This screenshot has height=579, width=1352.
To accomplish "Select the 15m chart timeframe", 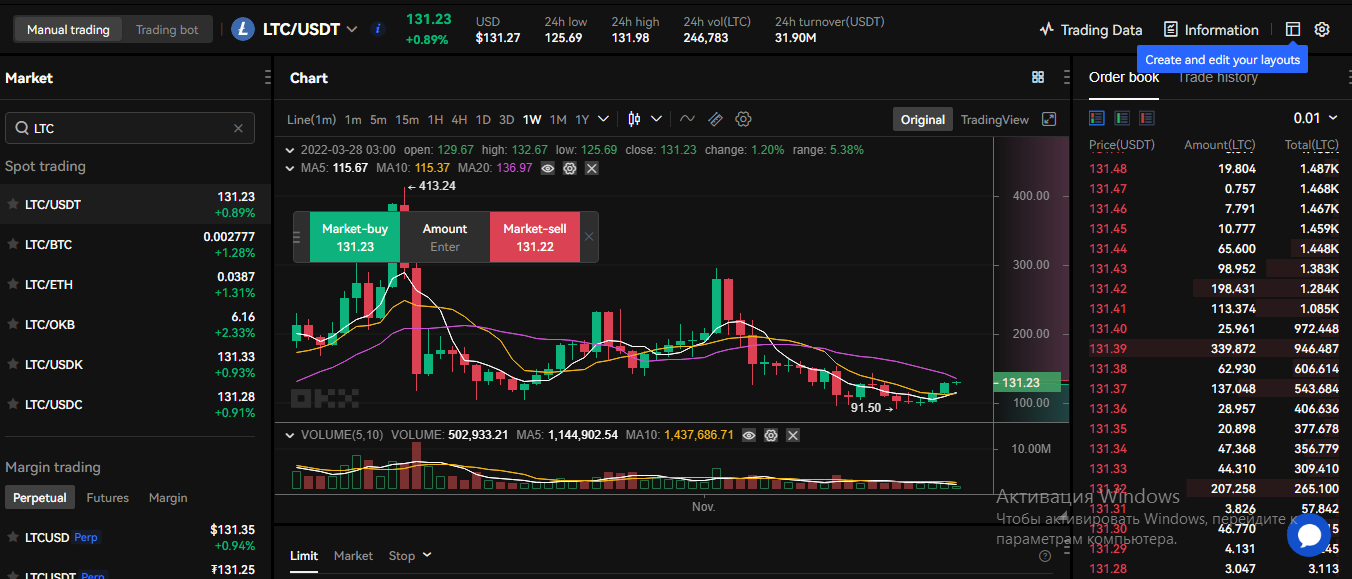I will click(x=407, y=119).
